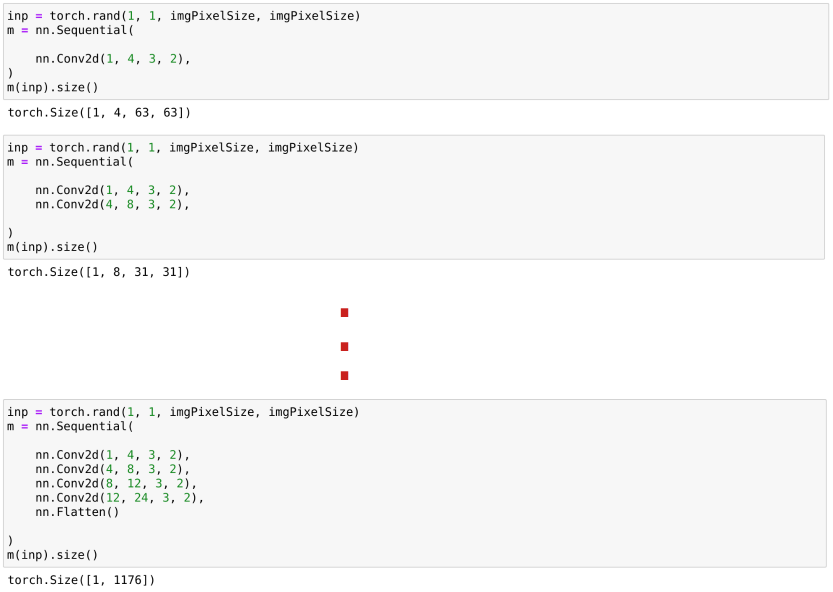833x592 pixels.
Task: Click the inp = torch.rand line in second cell
Action: (183, 148)
